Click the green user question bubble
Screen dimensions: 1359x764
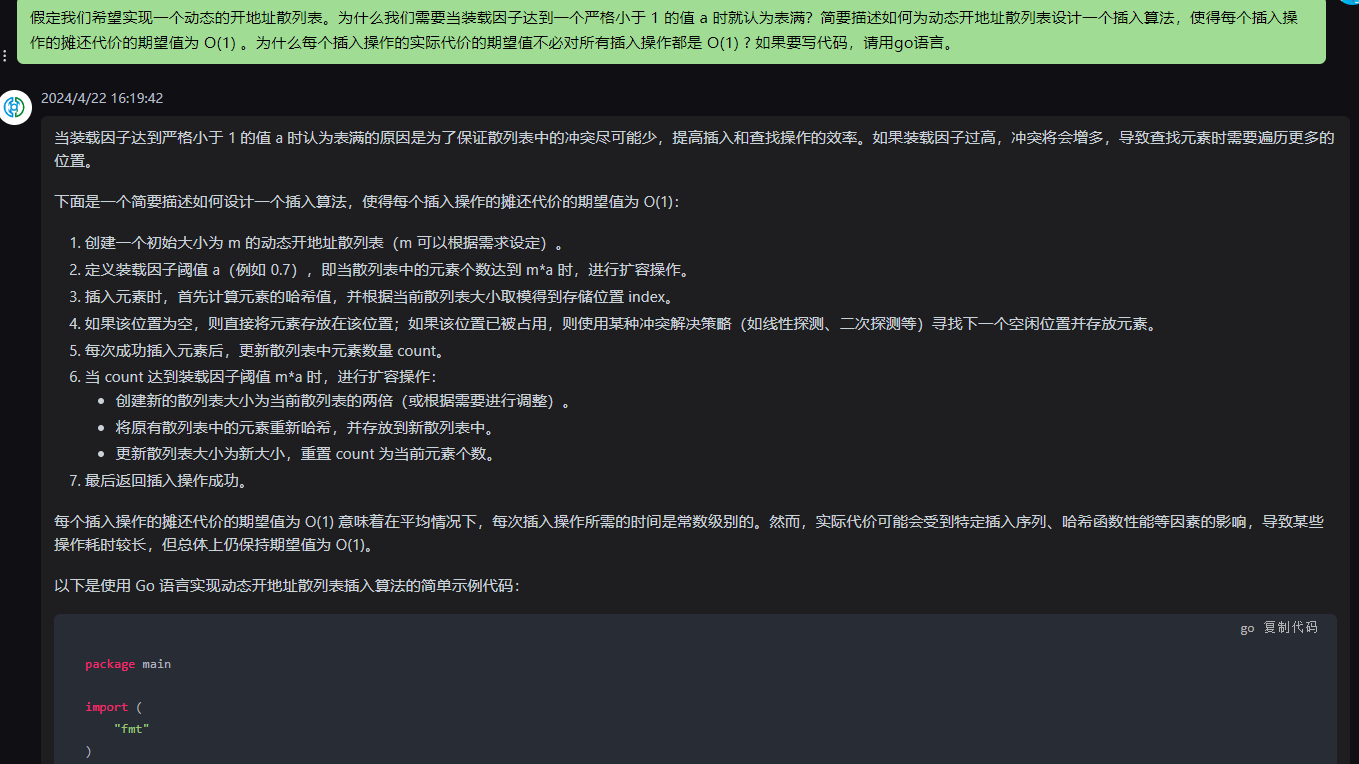tap(671, 31)
